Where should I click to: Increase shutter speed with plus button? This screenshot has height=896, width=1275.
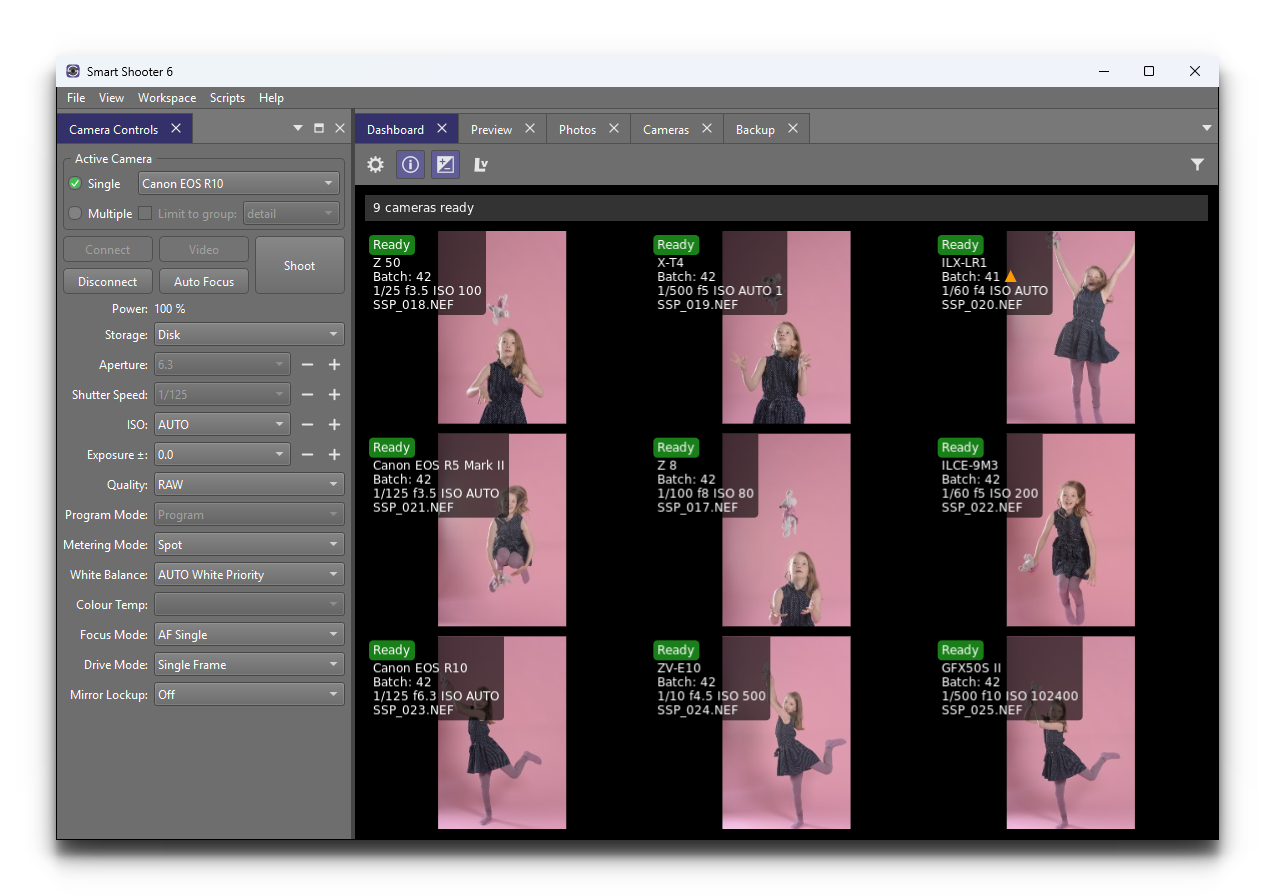334,395
